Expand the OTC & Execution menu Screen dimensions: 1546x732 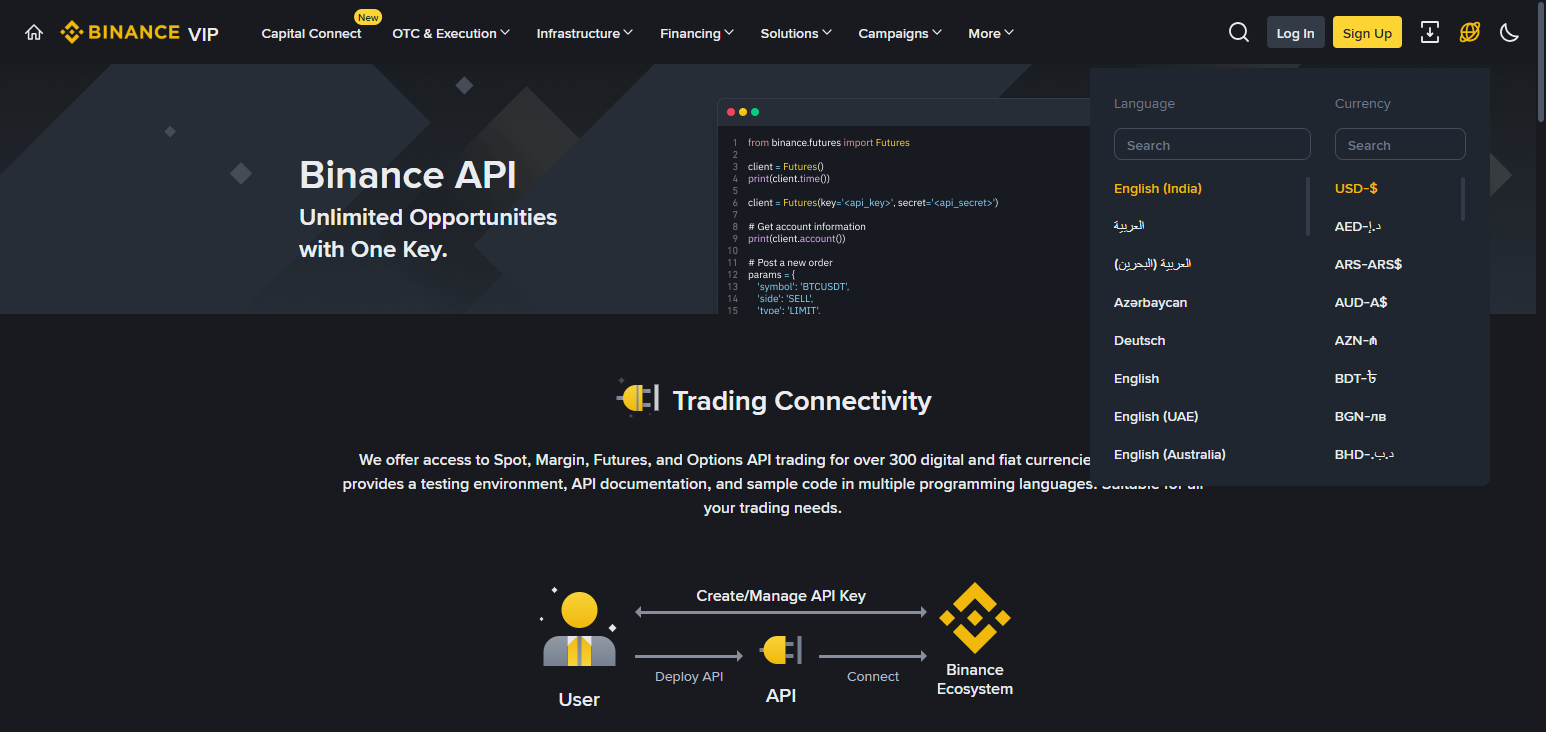pos(451,33)
